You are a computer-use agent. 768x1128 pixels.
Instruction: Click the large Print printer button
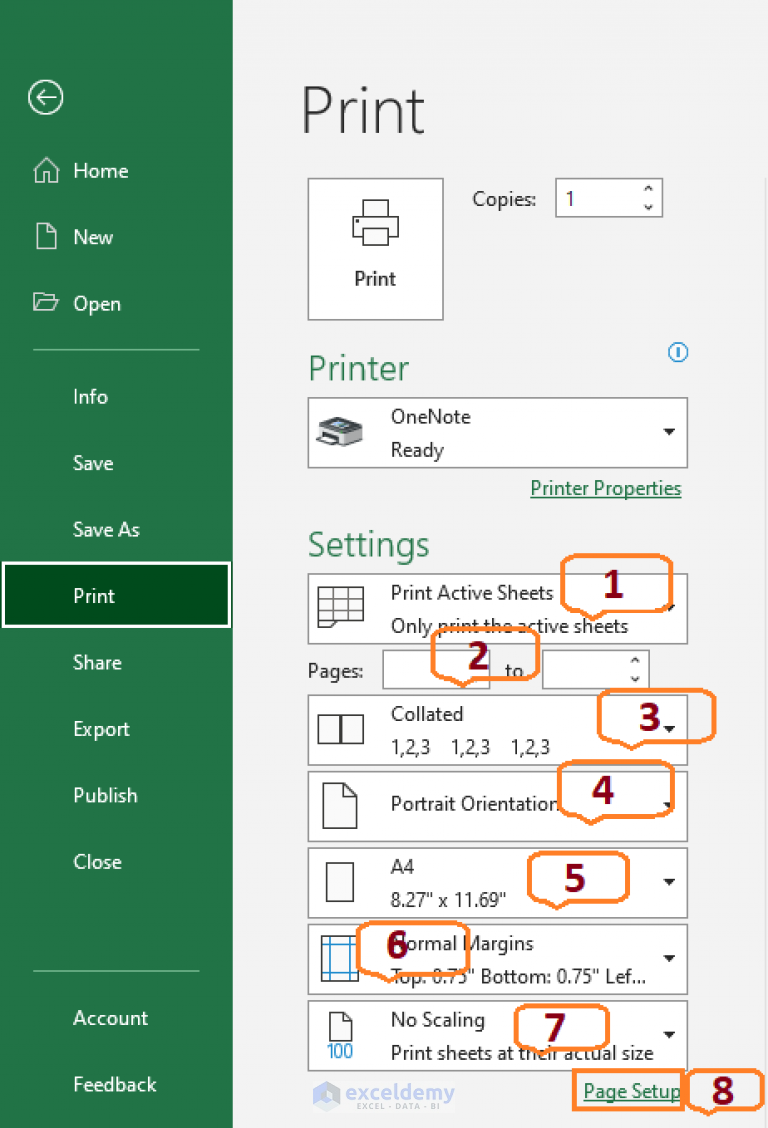[x=375, y=249]
